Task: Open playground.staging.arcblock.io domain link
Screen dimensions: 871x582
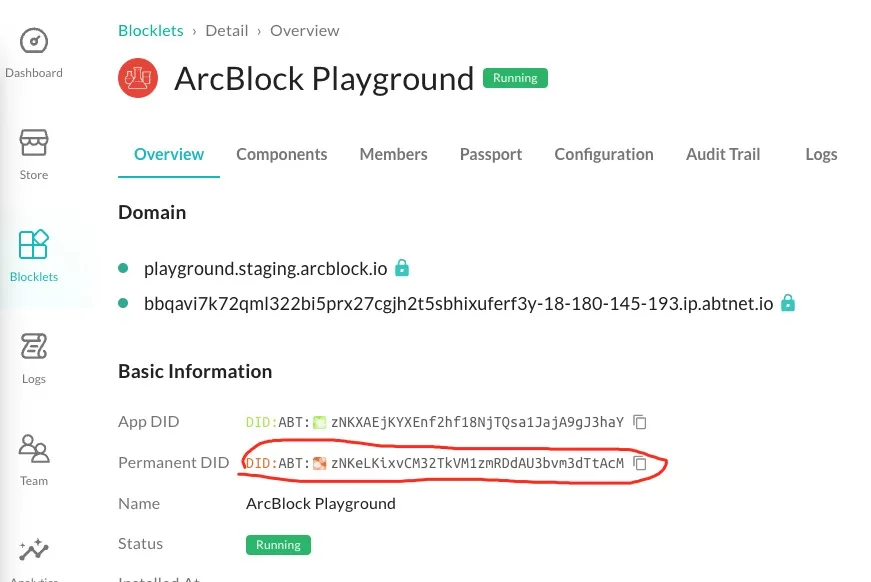Action: (x=266, y=269)
